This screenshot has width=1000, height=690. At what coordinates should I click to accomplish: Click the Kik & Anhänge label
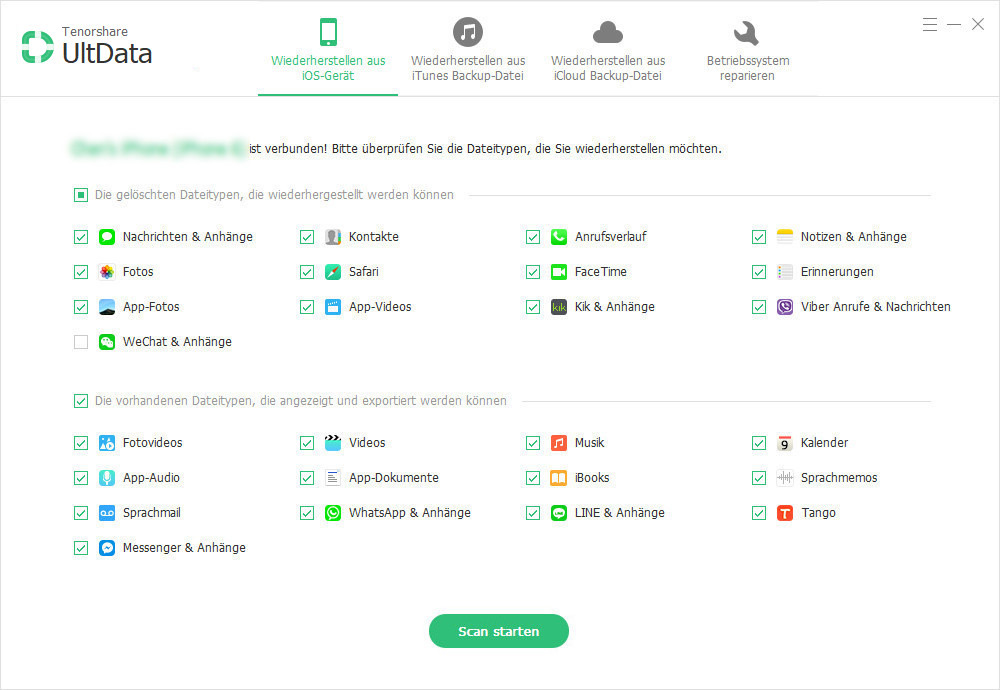click(614, 307)
